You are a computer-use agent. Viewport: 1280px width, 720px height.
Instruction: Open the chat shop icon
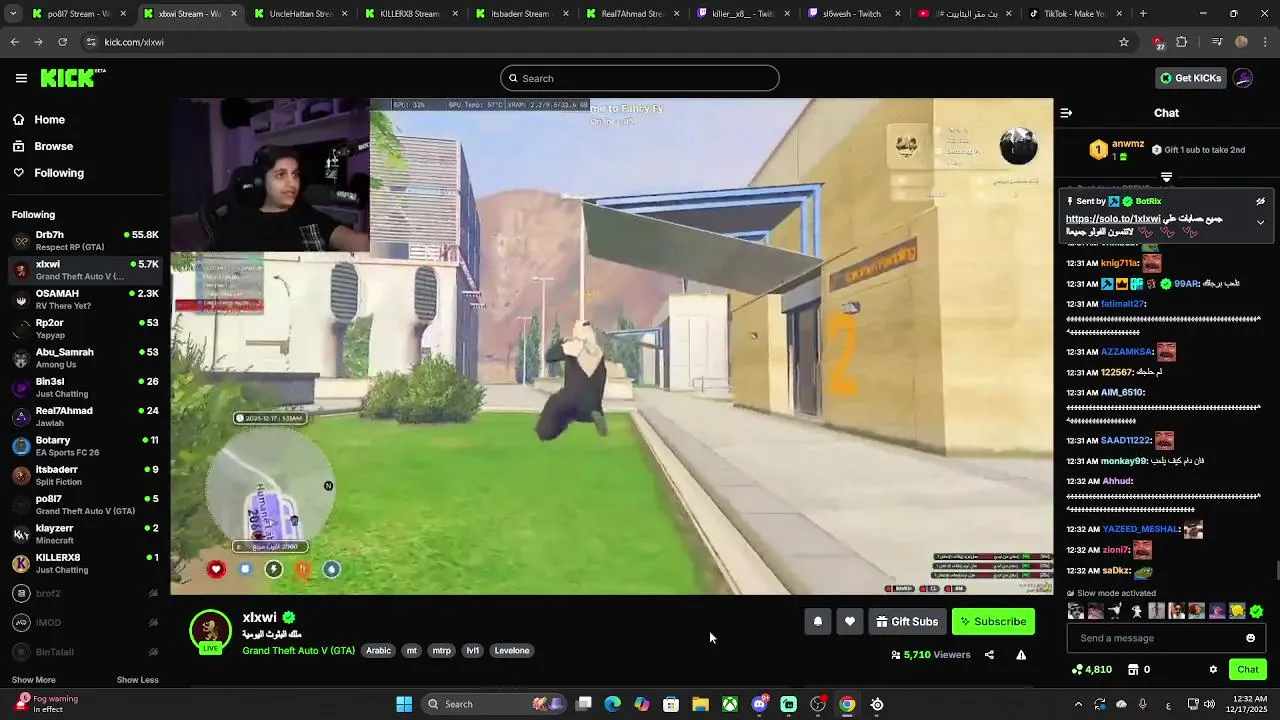(x=1133, y=669)
